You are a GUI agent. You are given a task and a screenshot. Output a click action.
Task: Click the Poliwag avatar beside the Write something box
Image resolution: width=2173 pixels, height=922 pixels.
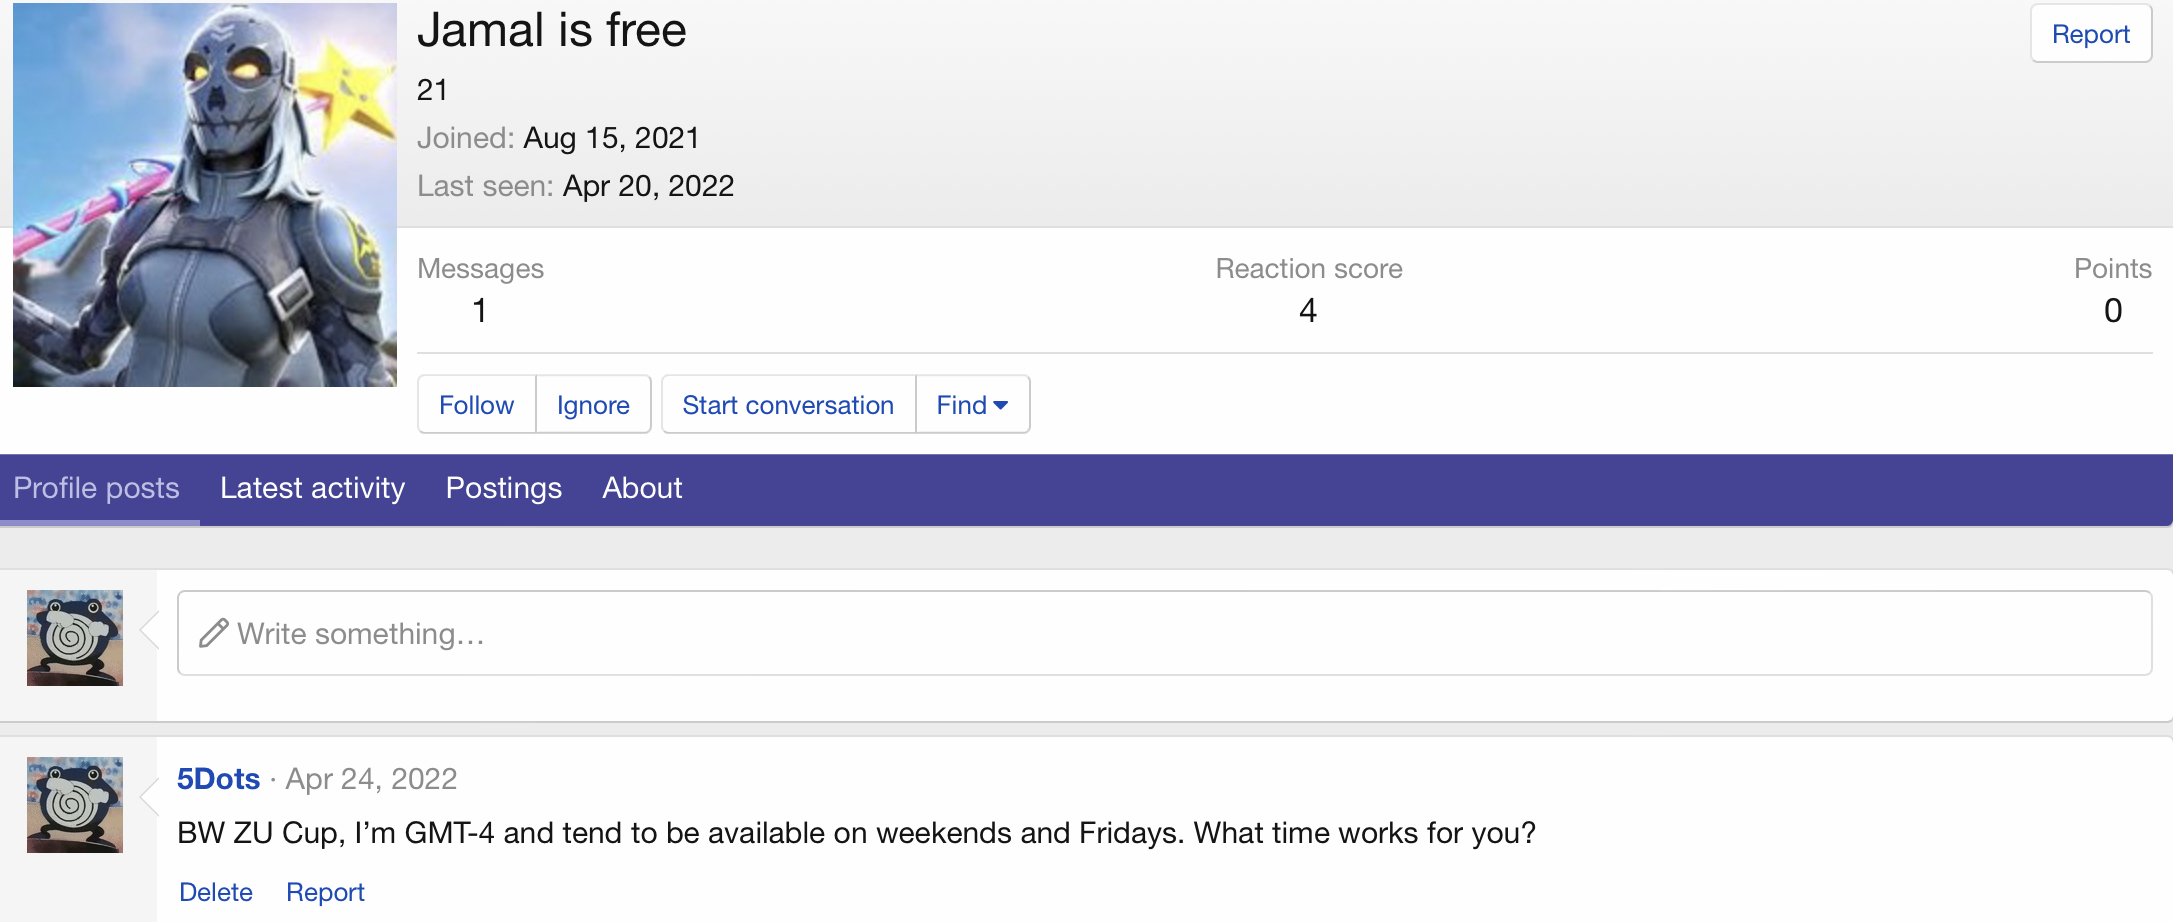75,638
